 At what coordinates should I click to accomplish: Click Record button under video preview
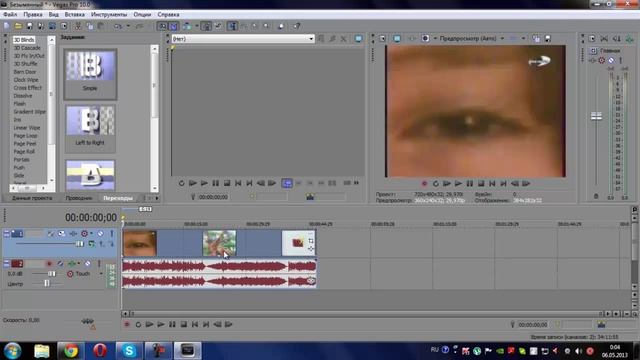(424, 184)
